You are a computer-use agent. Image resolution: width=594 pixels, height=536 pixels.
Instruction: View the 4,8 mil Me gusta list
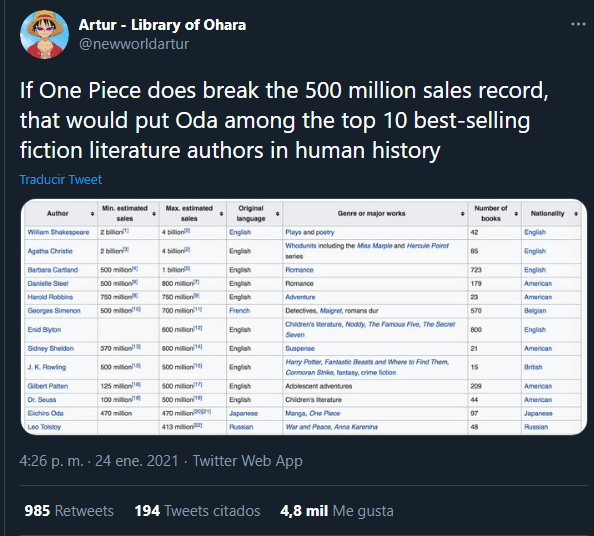(x=337, y=511)
